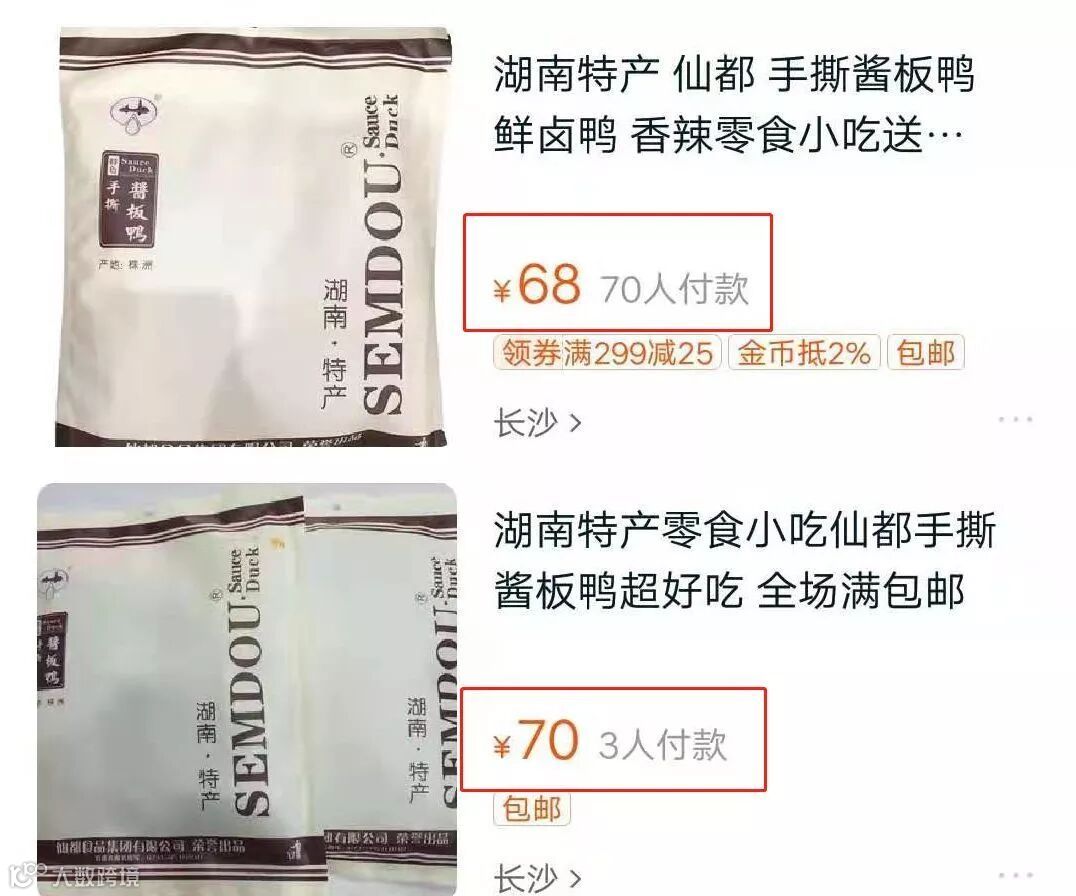This screenshot has height=896, width=1076.
Task: Tap the 金币抵2% tag
Action: point(804,353)
